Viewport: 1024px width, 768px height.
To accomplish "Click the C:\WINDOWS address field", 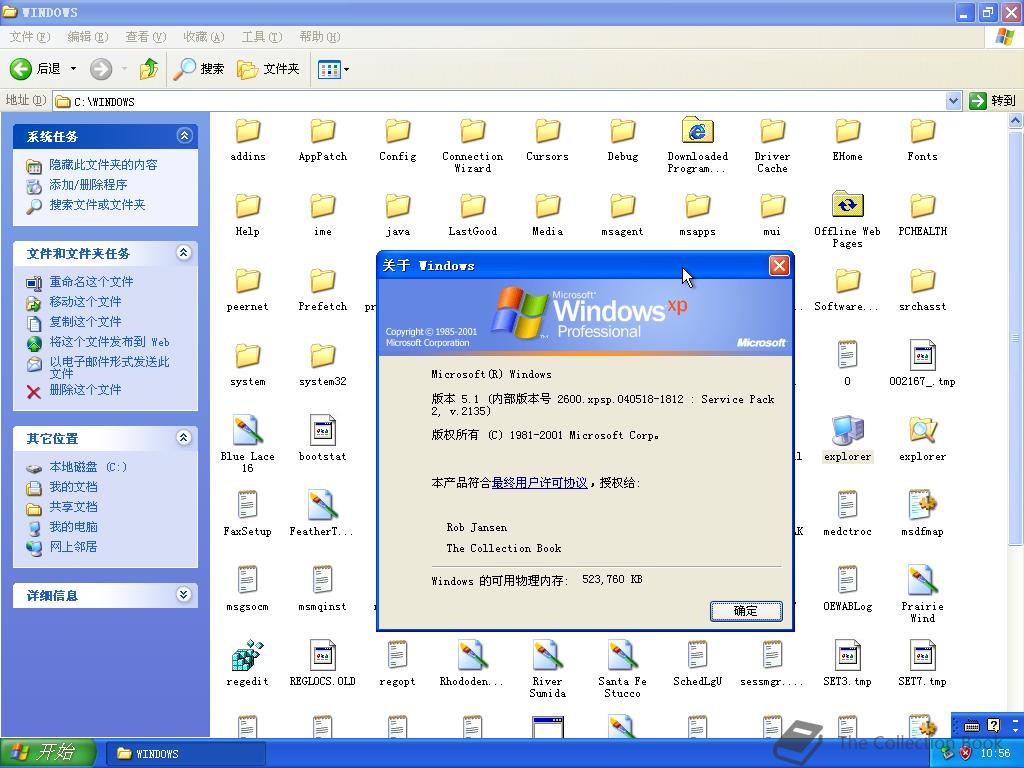I will (x=500, y=102).
